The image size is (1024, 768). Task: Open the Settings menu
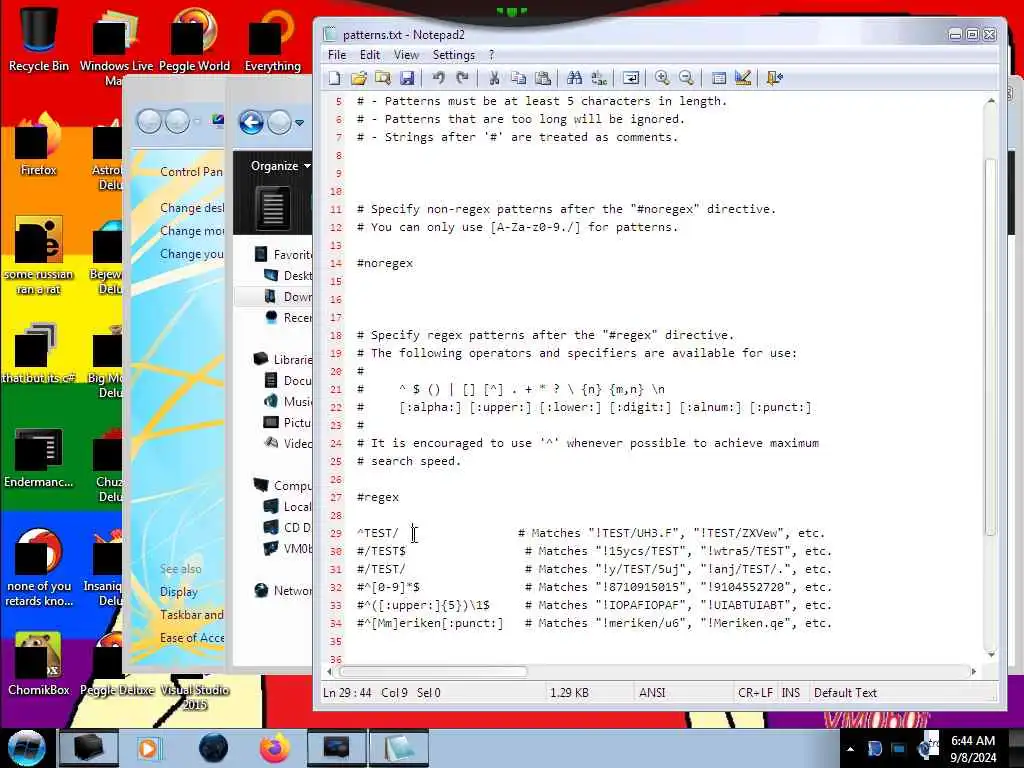[454, 55]
